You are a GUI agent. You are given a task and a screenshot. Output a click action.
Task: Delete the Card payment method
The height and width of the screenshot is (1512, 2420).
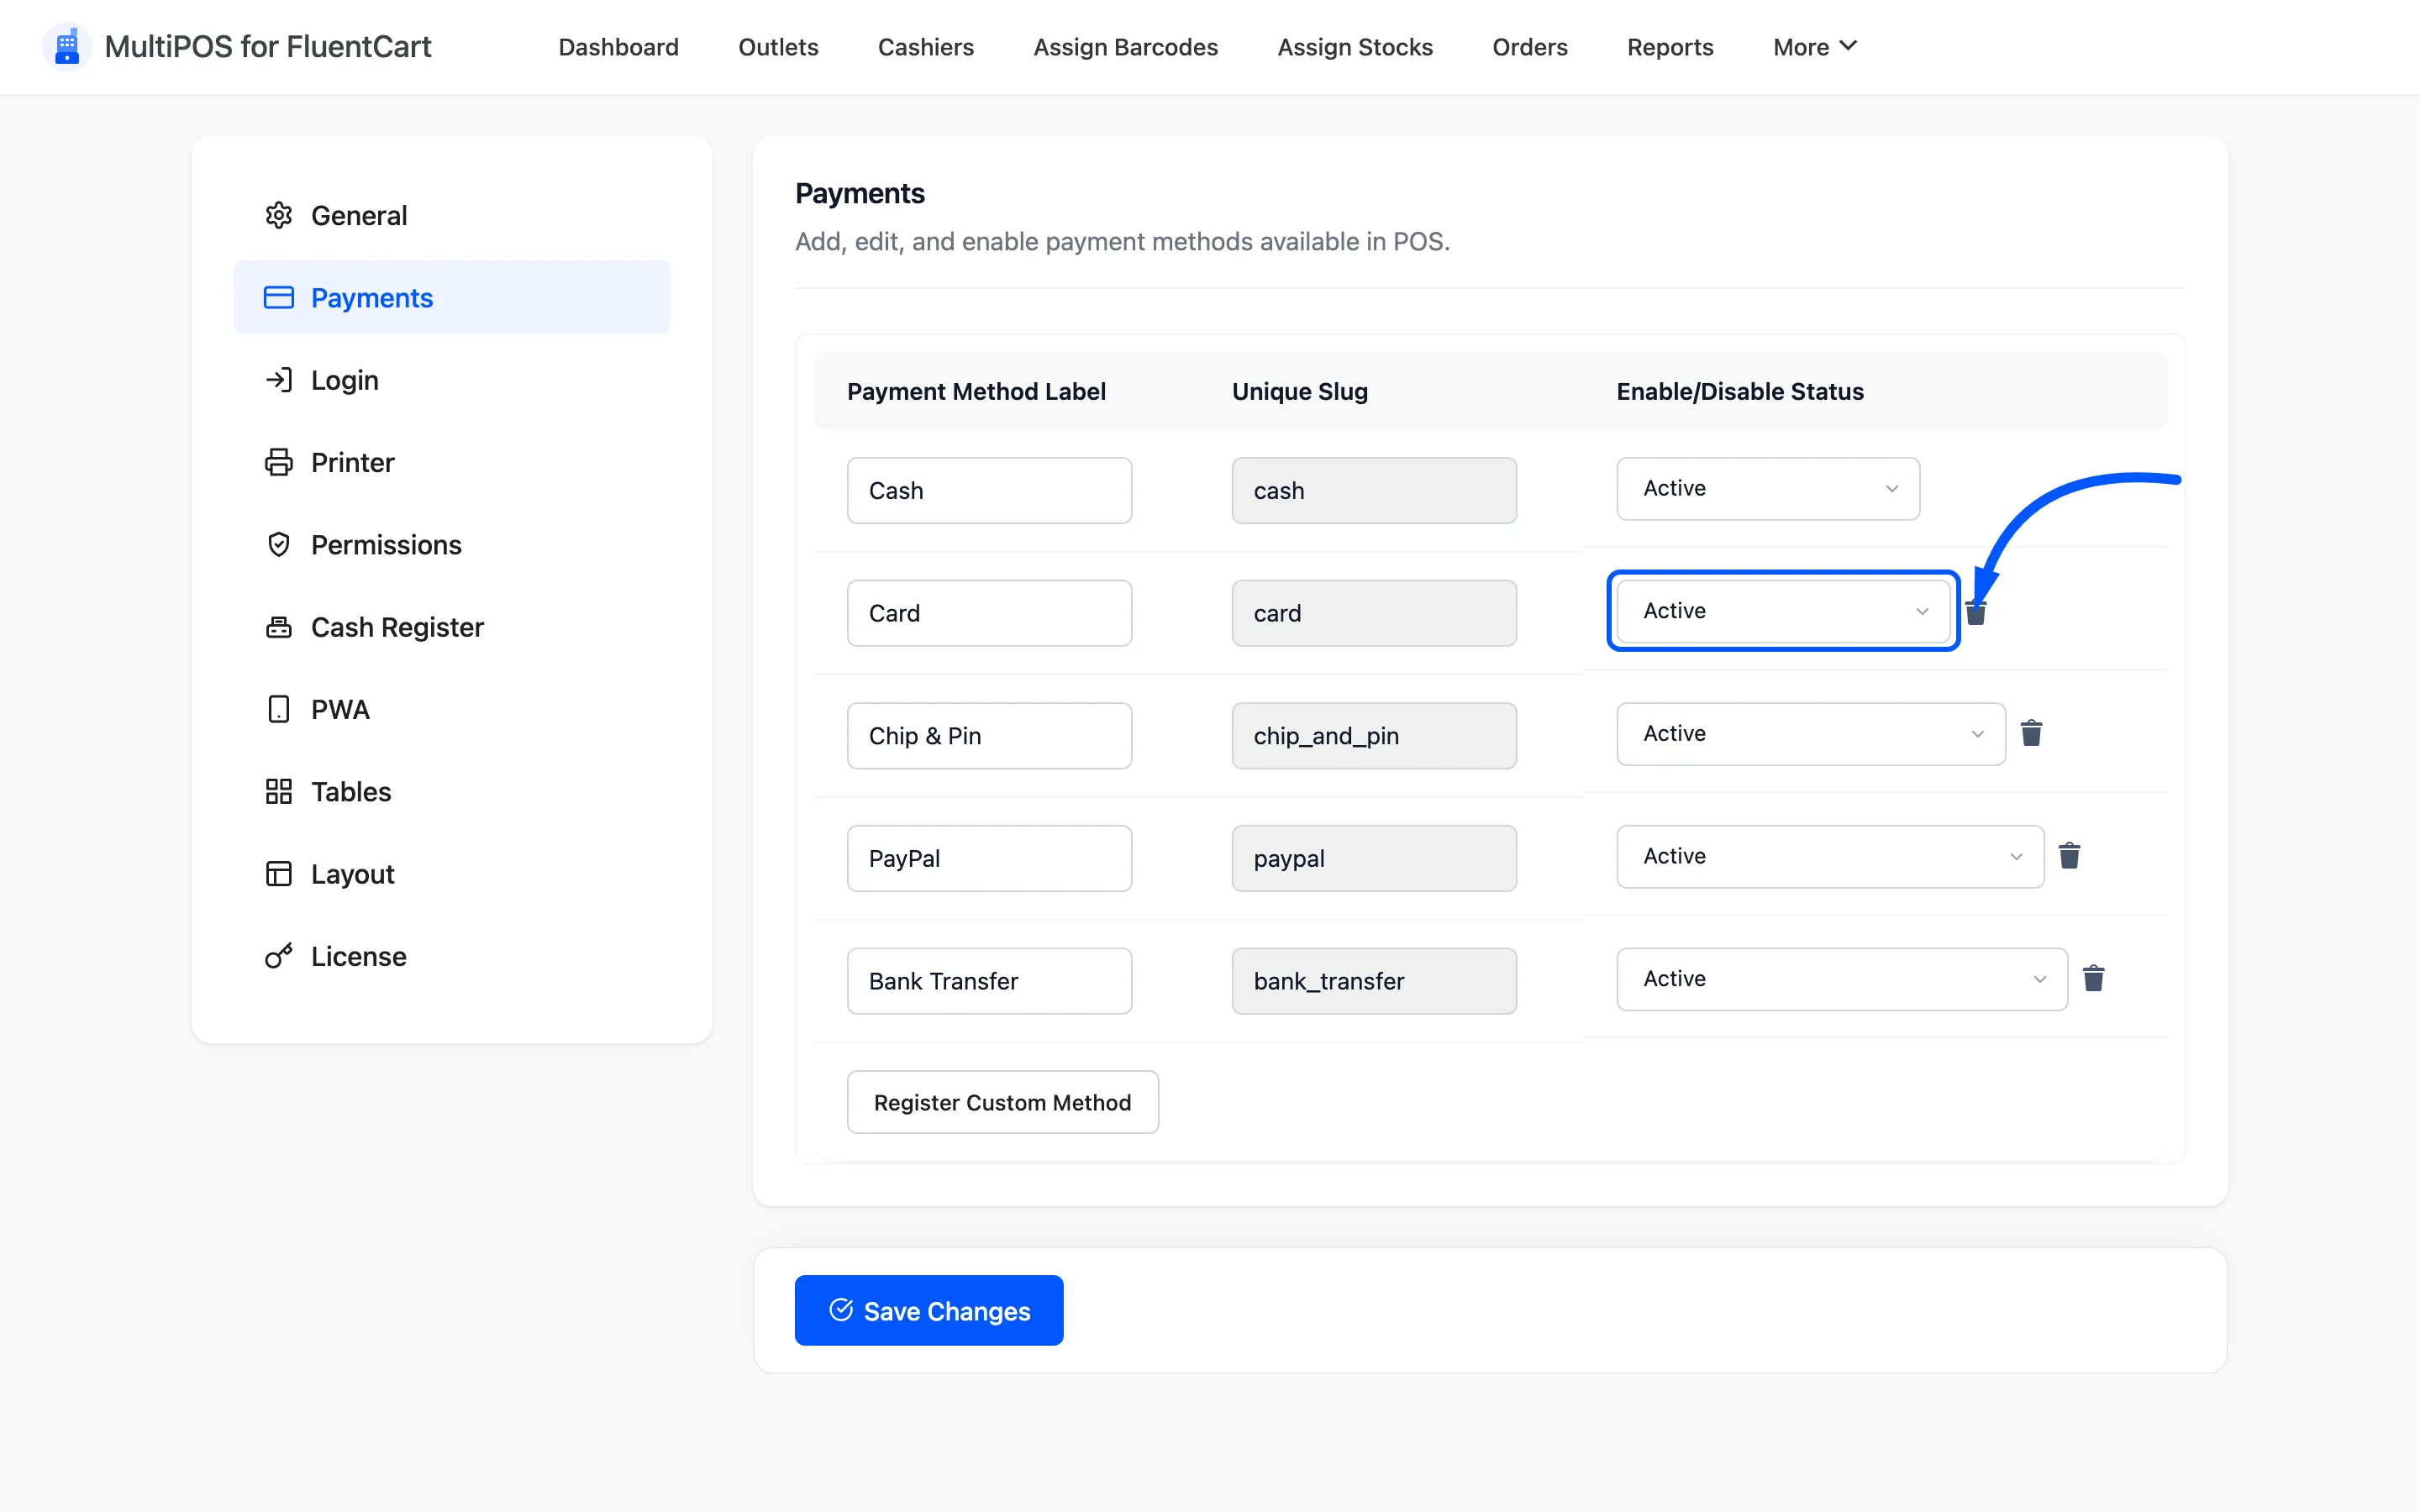tap(1976, 612)
